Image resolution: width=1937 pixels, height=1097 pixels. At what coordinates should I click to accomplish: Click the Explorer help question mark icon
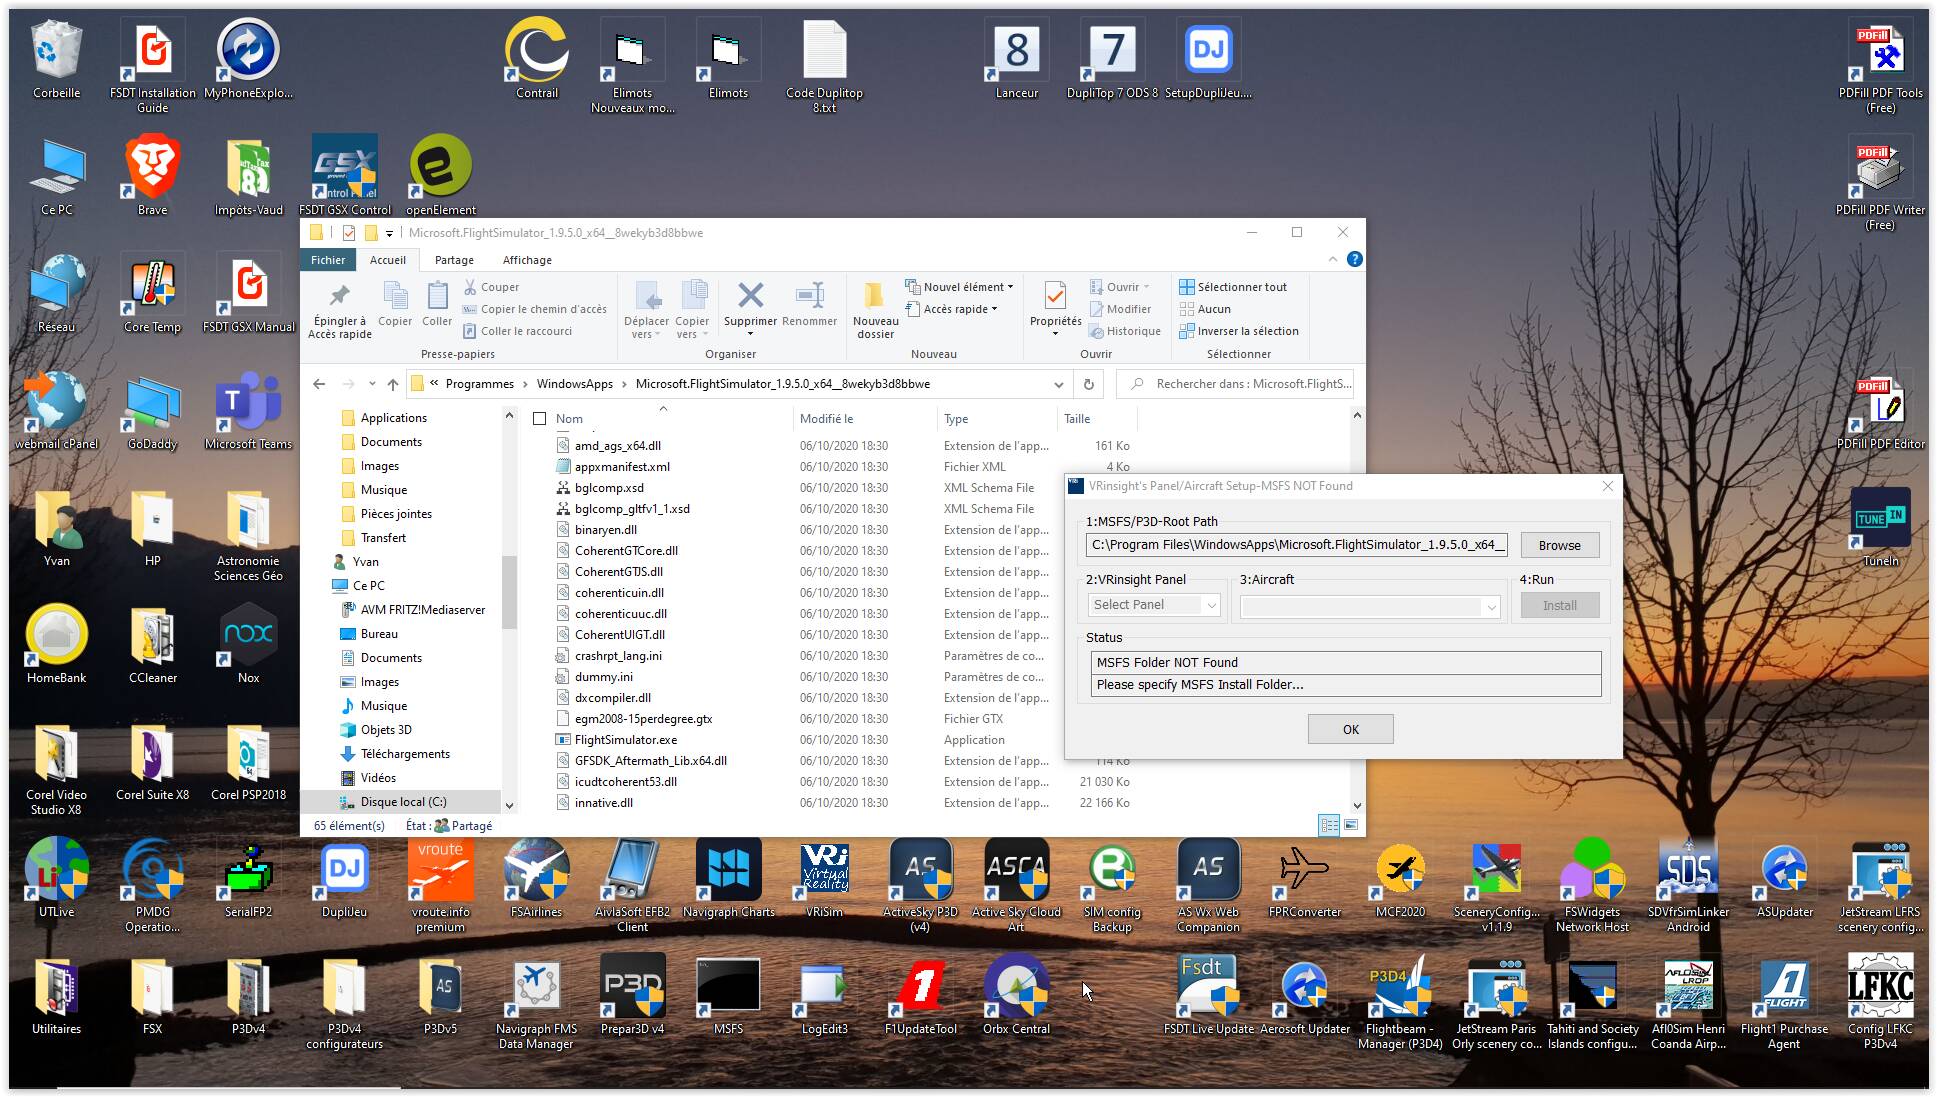(x=1354, y=259)
